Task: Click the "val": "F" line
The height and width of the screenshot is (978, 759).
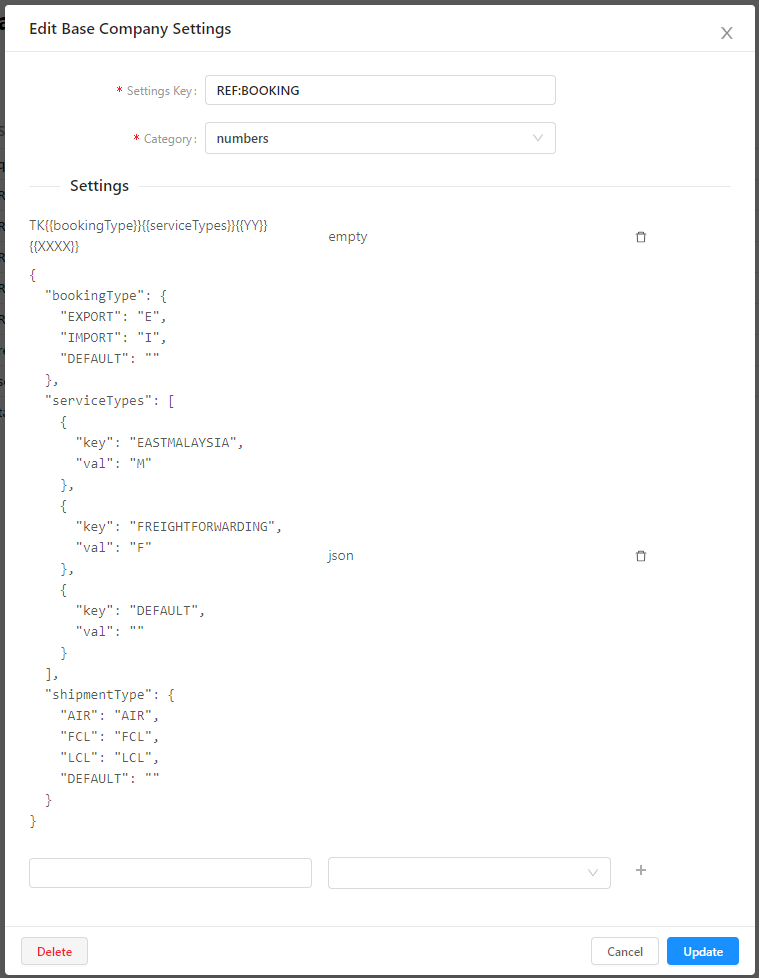Action: (114, 548)
